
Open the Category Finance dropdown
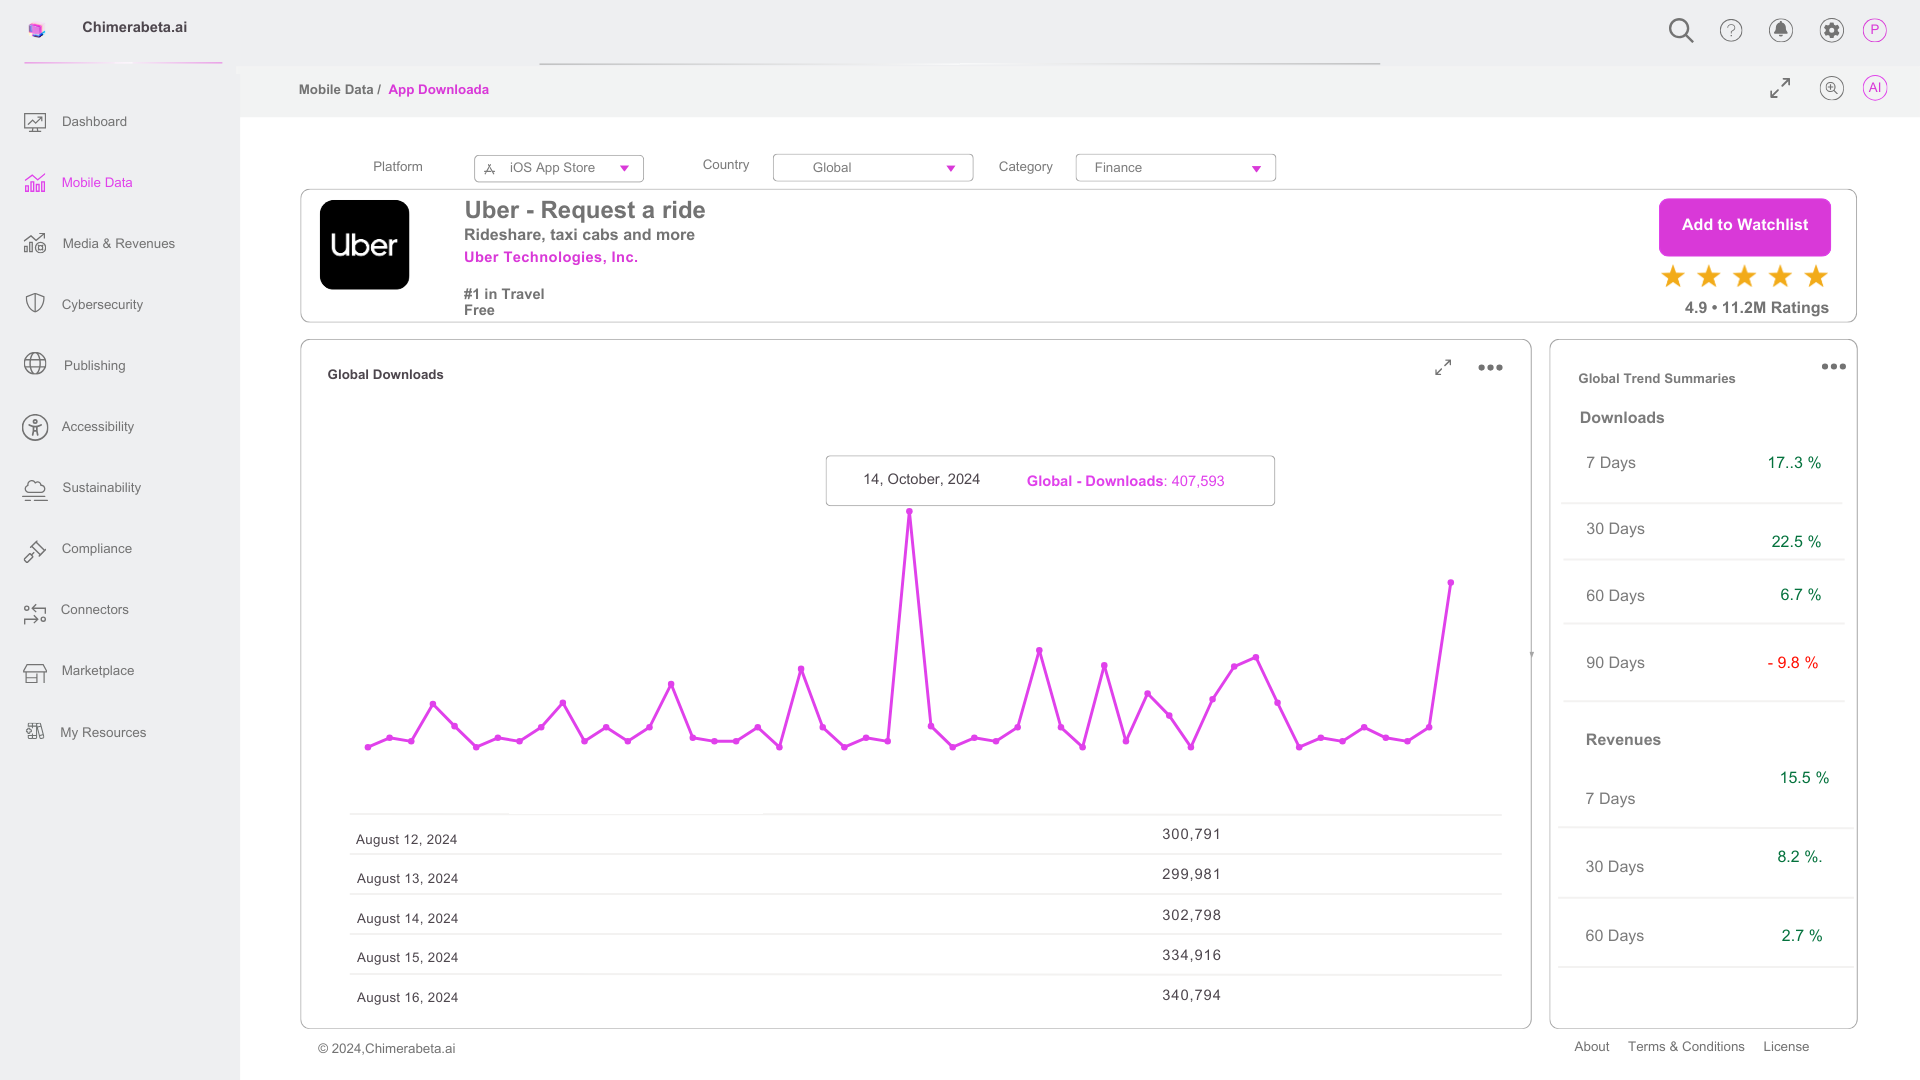pos(1175,168)
